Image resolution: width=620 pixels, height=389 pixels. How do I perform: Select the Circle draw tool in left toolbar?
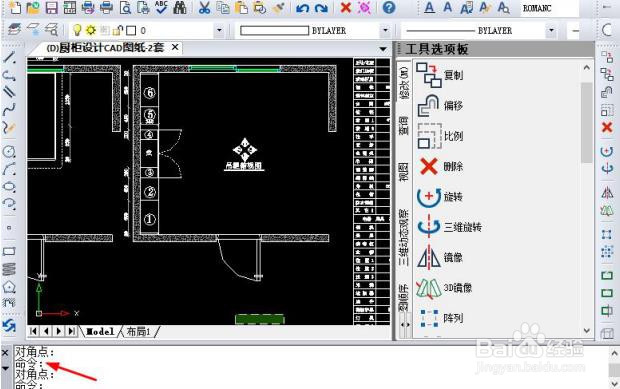9,151
